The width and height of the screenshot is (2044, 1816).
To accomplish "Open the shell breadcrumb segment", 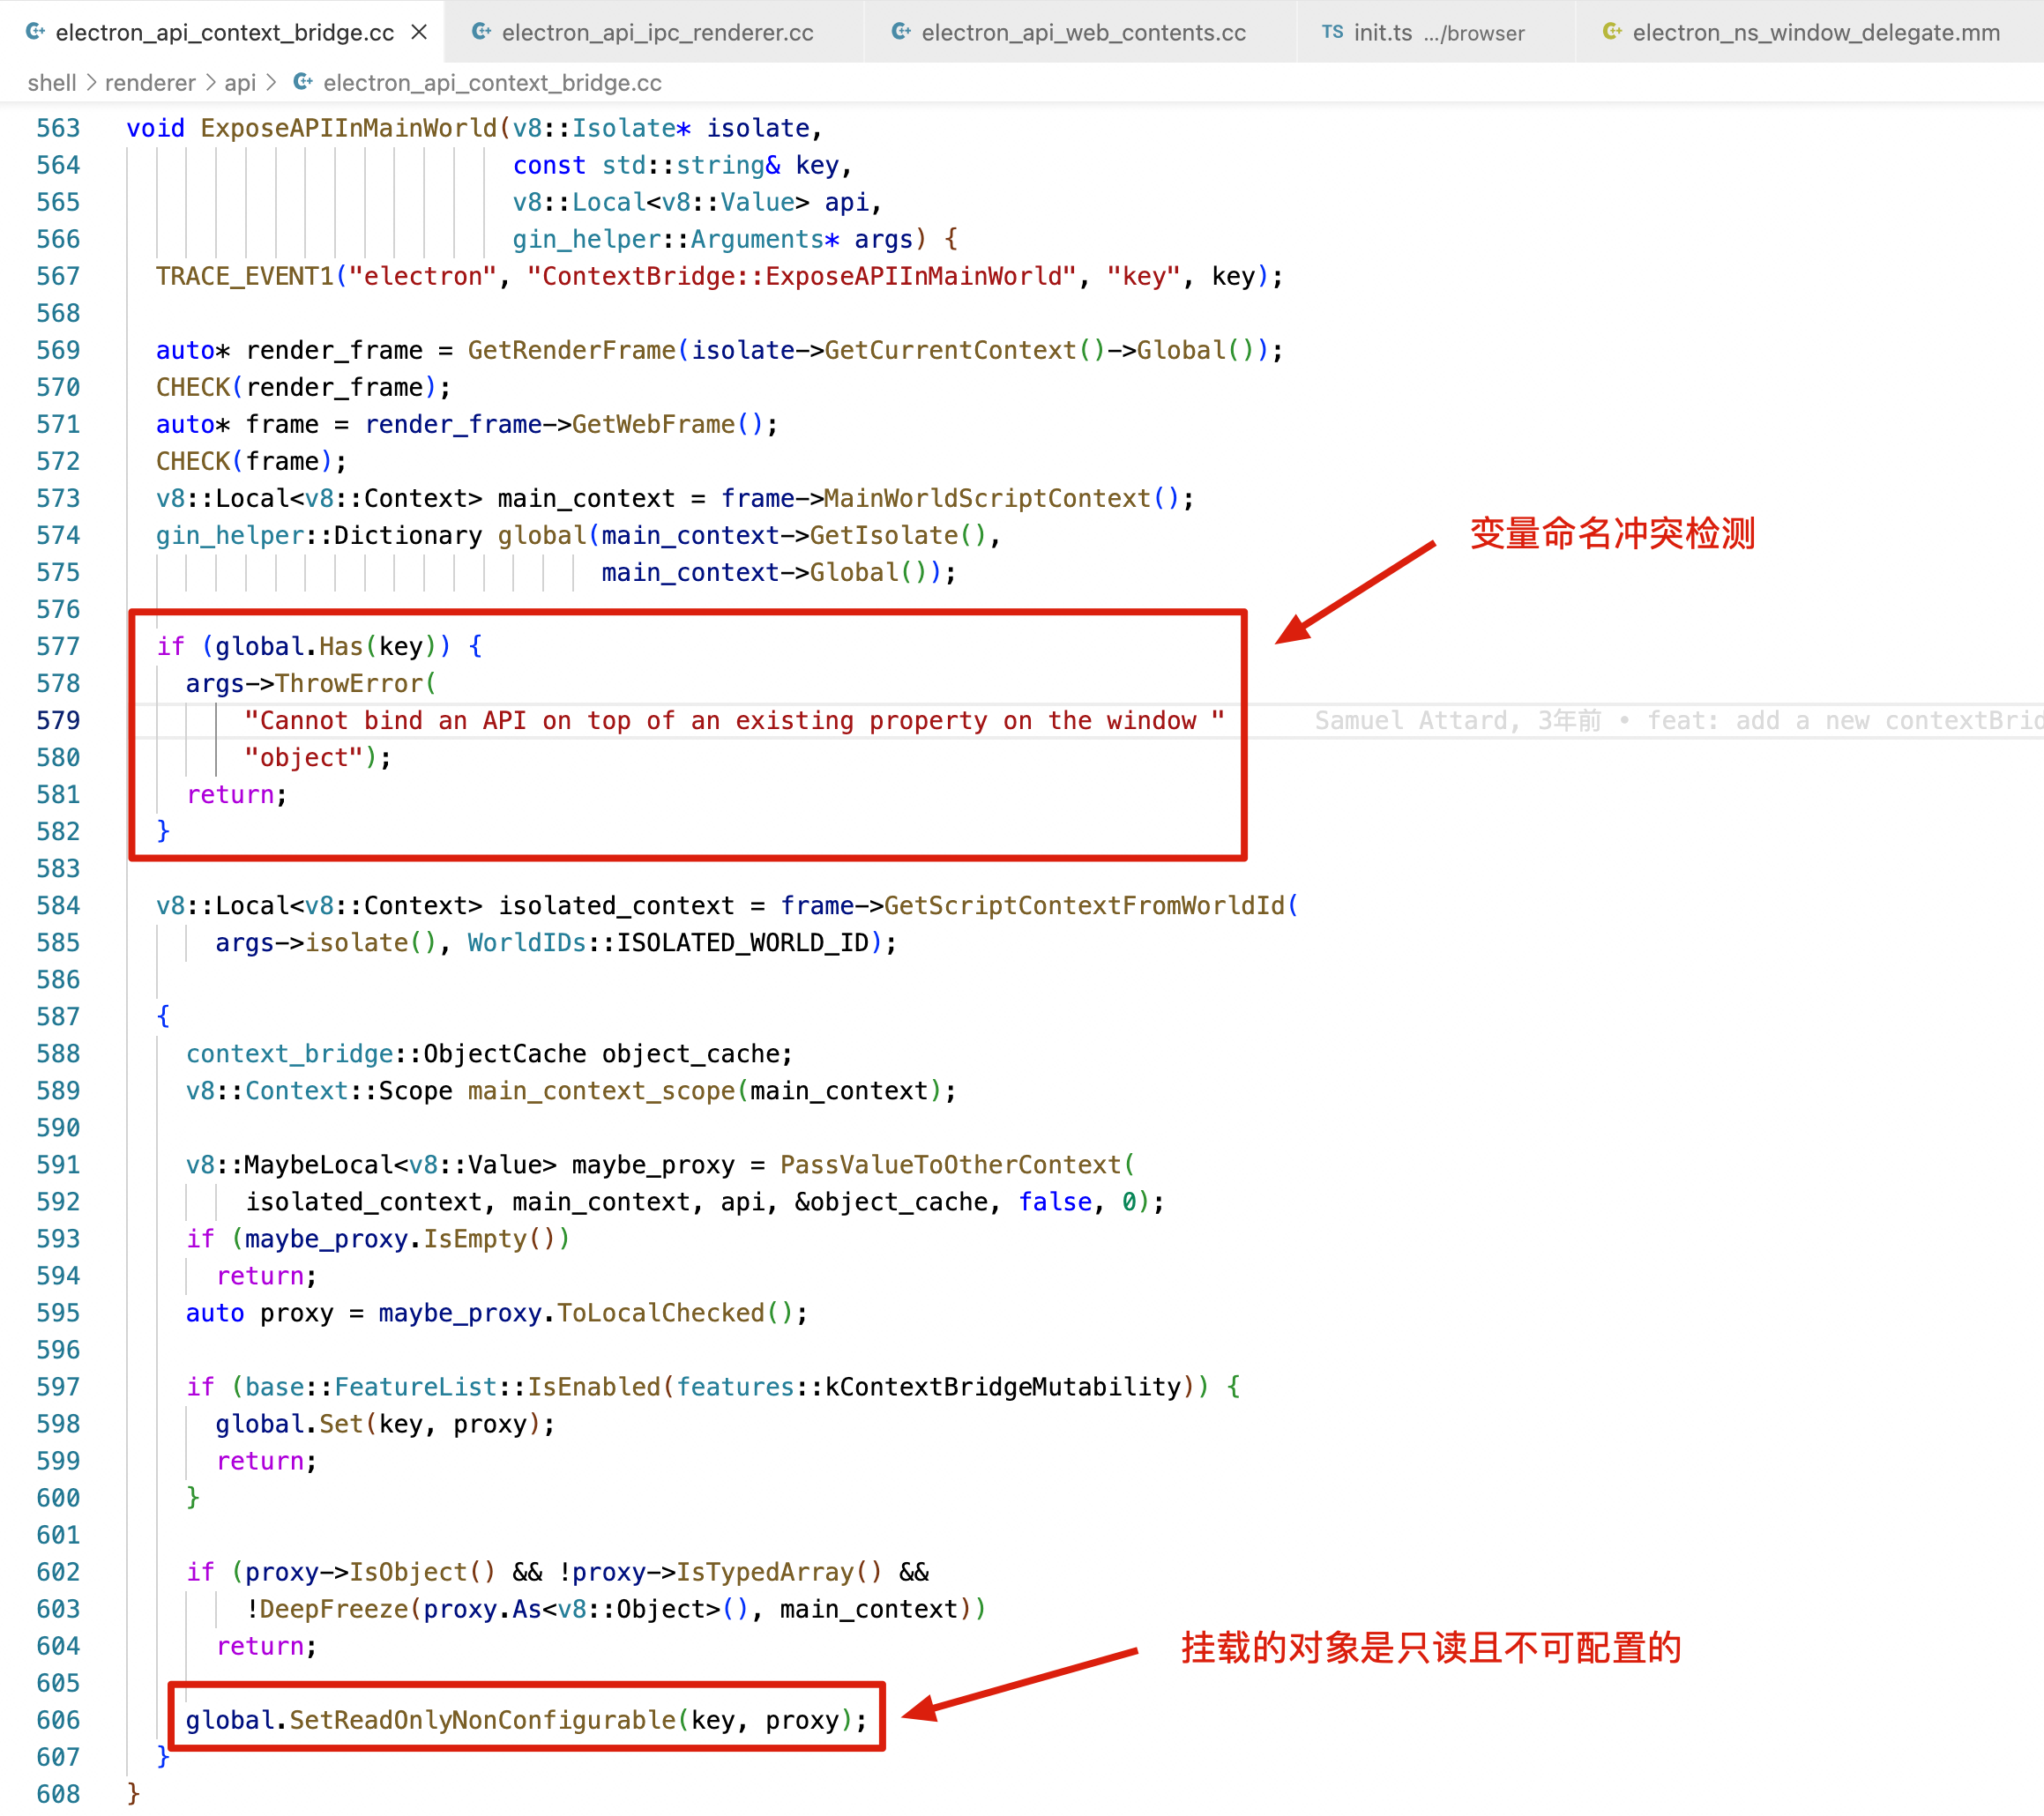I will click(51, 83).
